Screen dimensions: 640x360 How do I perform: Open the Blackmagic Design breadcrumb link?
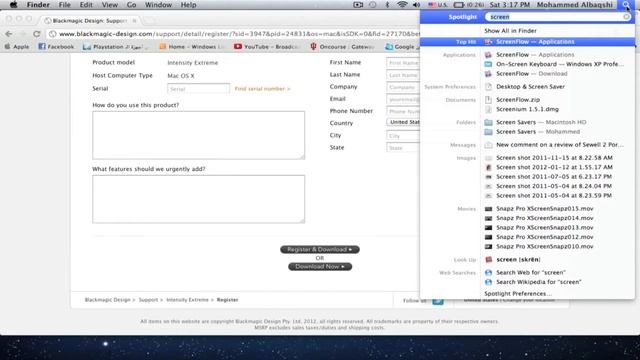click(107, 300)
